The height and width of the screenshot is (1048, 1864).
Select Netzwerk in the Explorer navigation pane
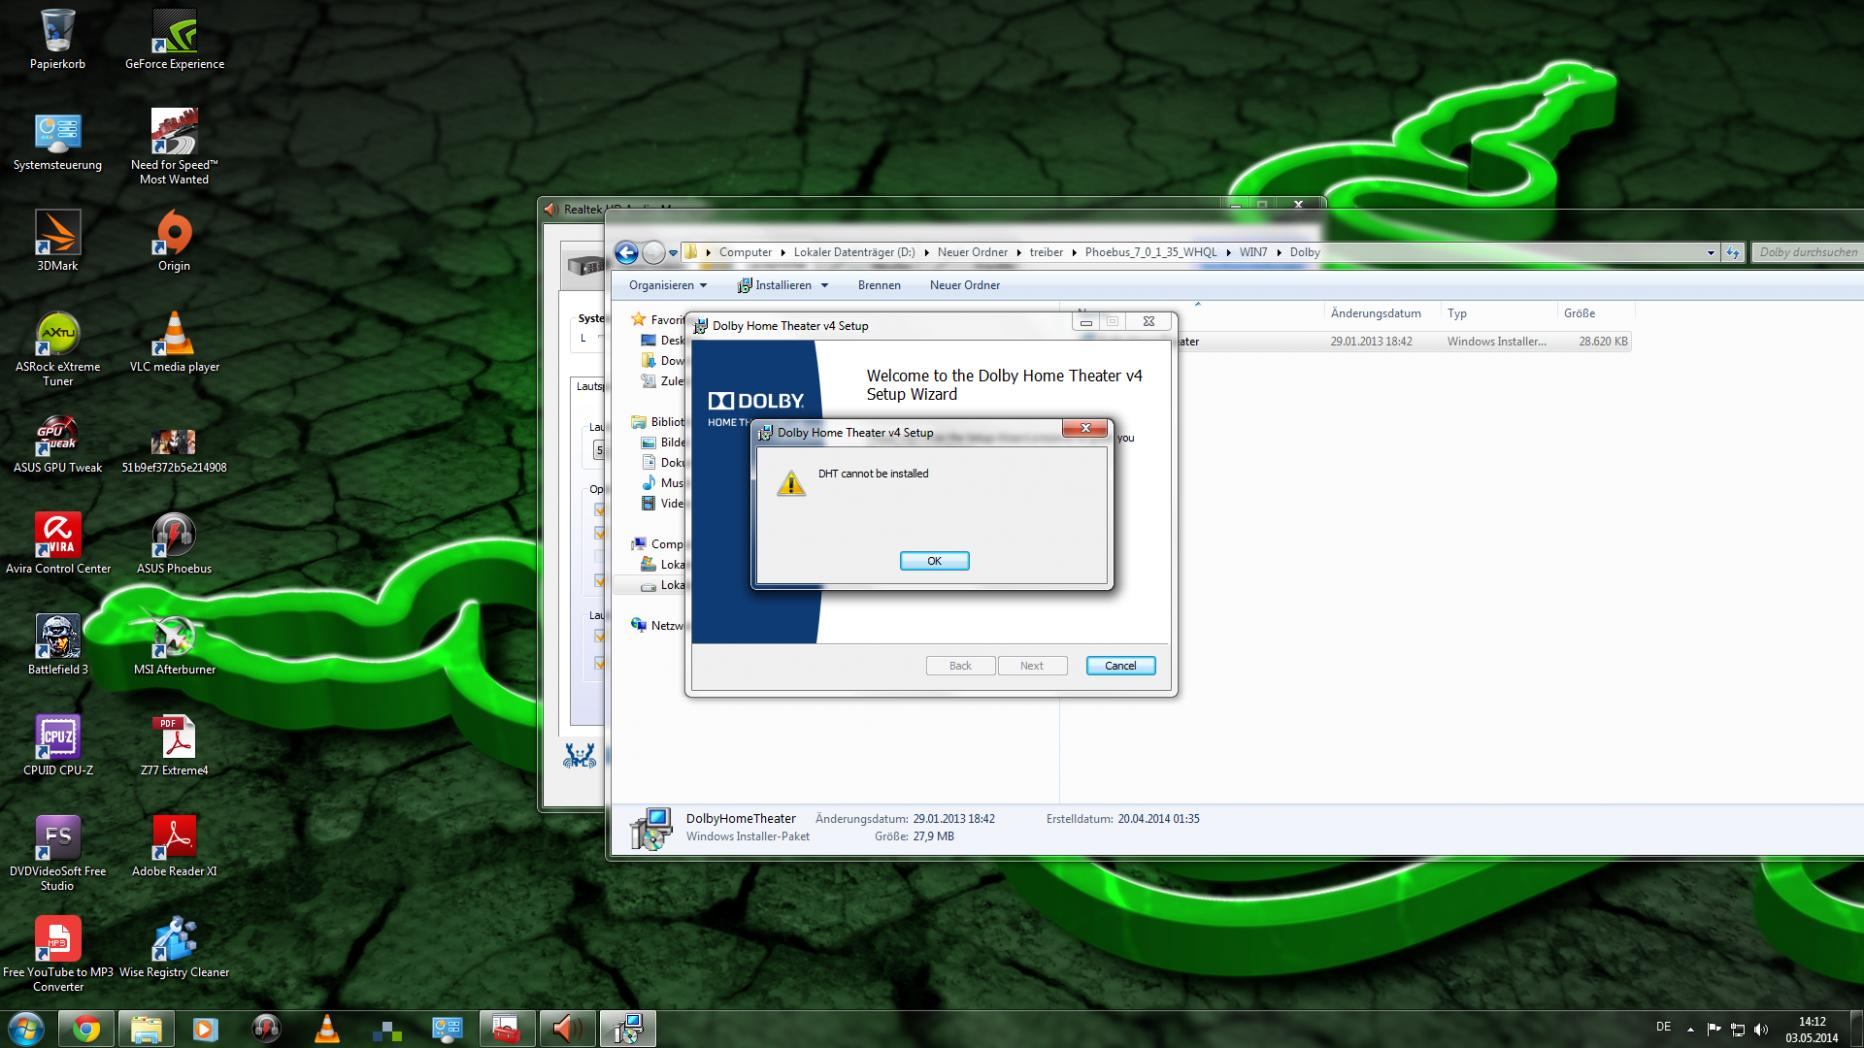click(657, 625)
